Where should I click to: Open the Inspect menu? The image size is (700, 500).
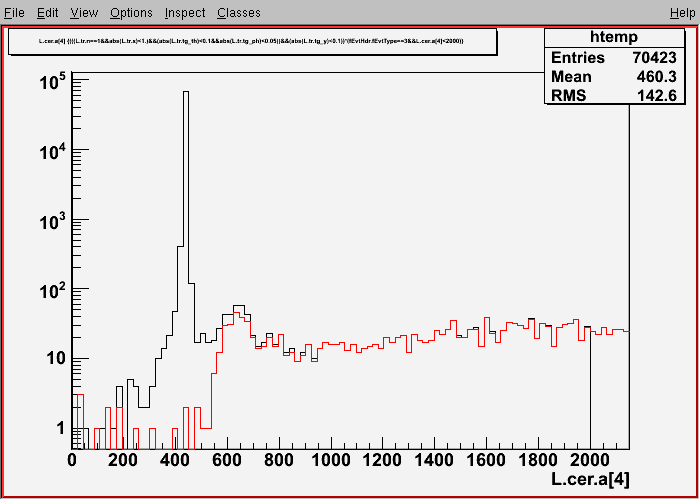(185, 13)
